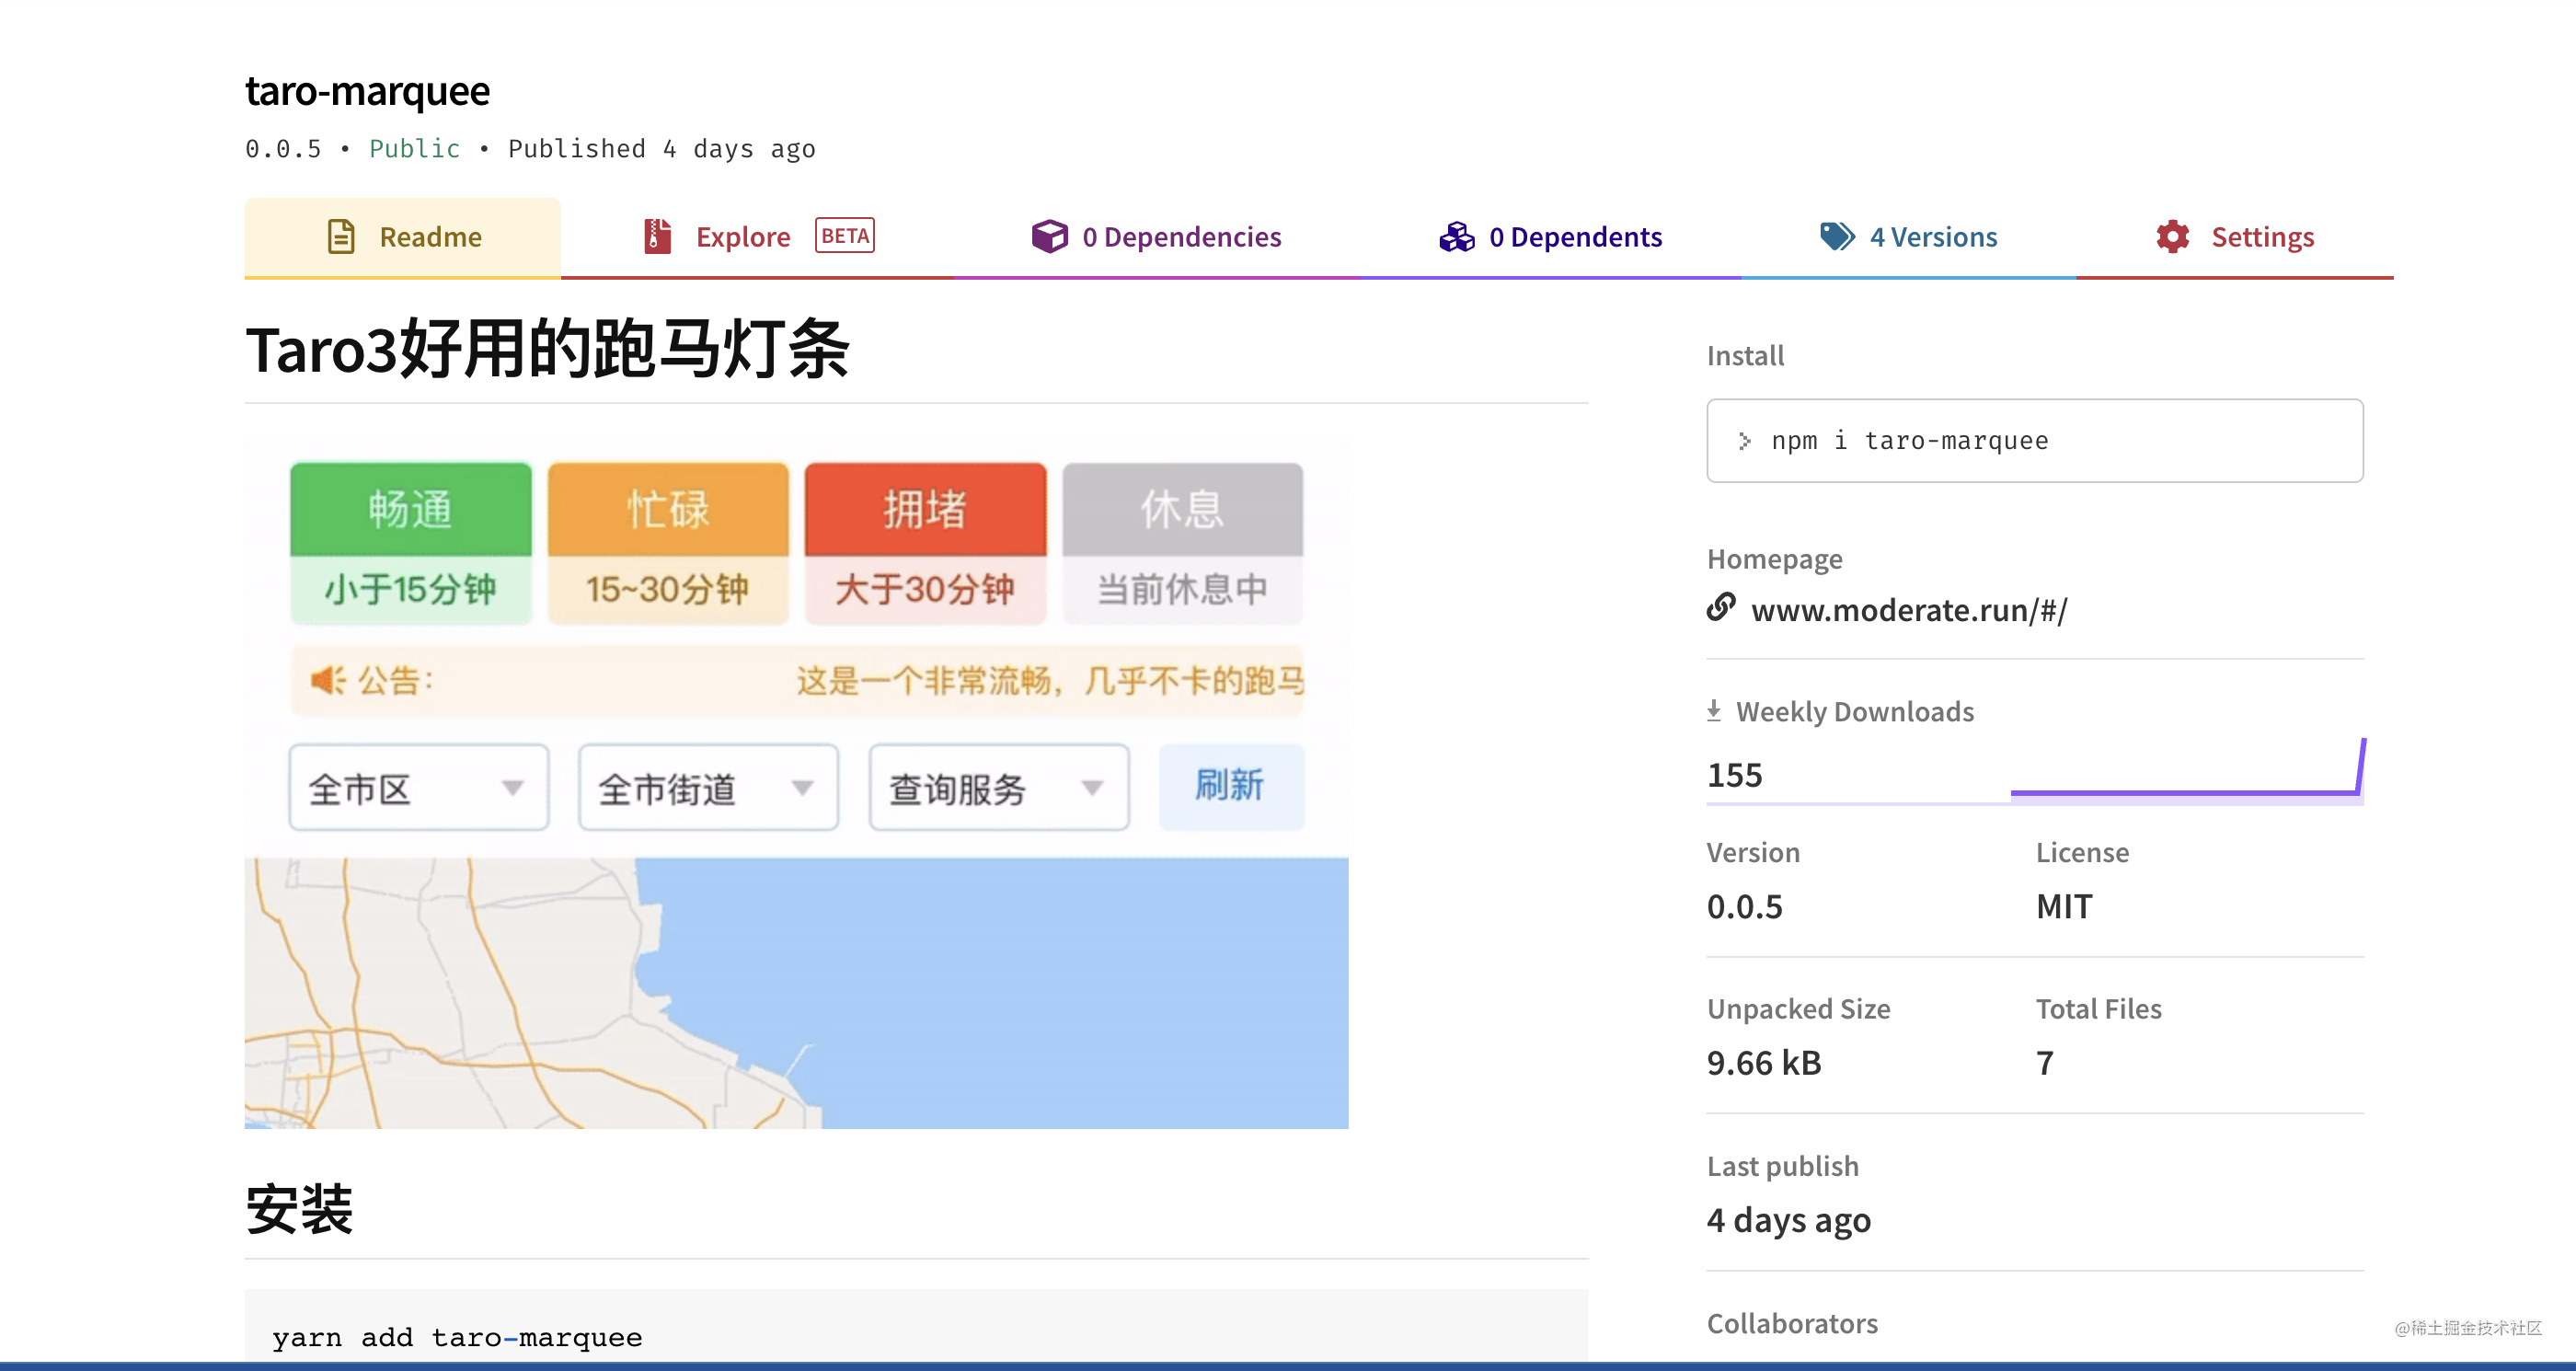Click the BETA badge on Explore

point(845,236)
